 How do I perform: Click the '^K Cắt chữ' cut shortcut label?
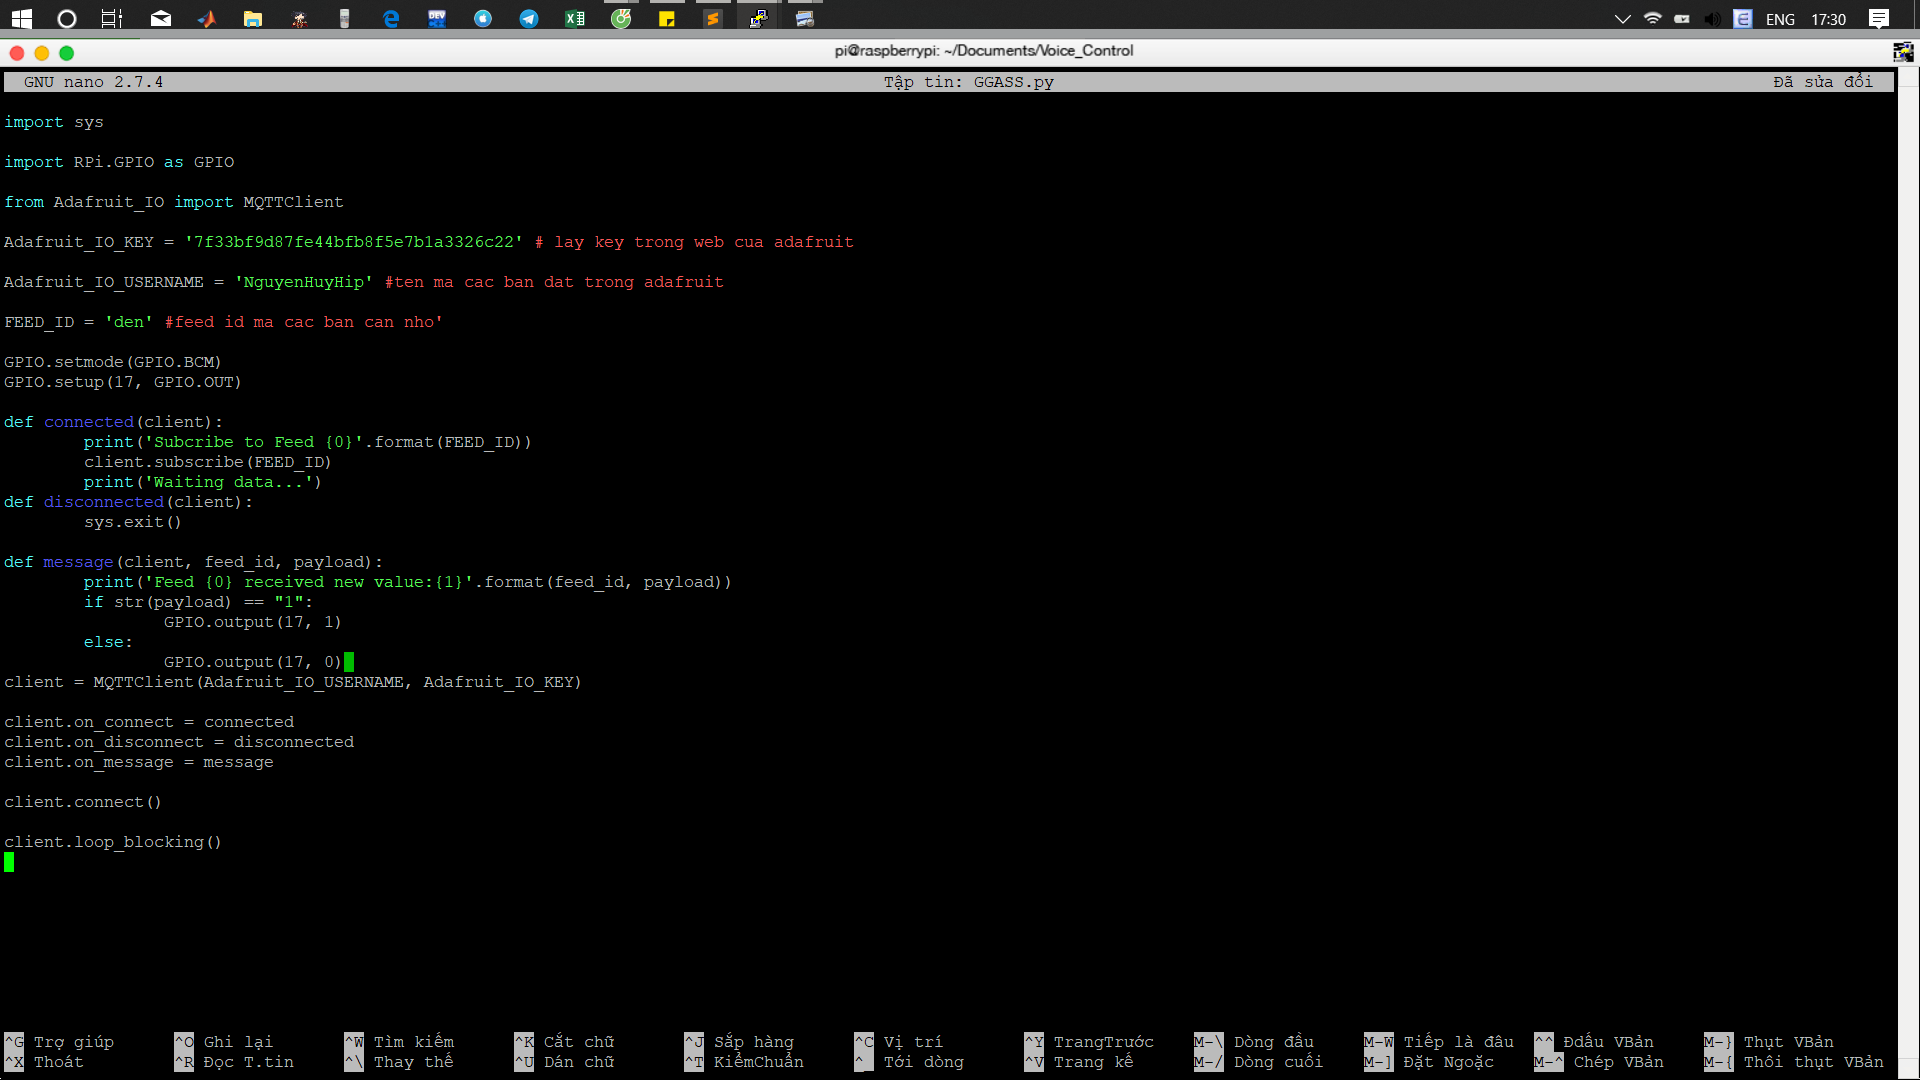pos(564,1042)
